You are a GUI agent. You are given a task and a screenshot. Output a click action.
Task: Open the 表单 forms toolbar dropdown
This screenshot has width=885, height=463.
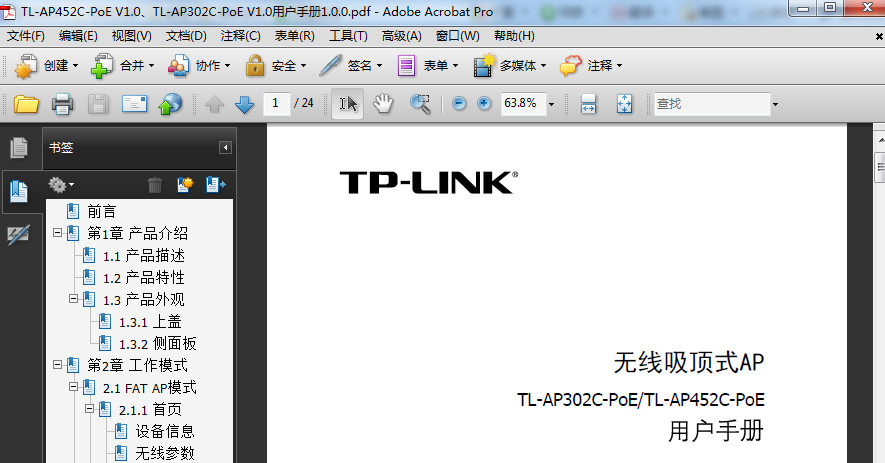tap(427, 66)
